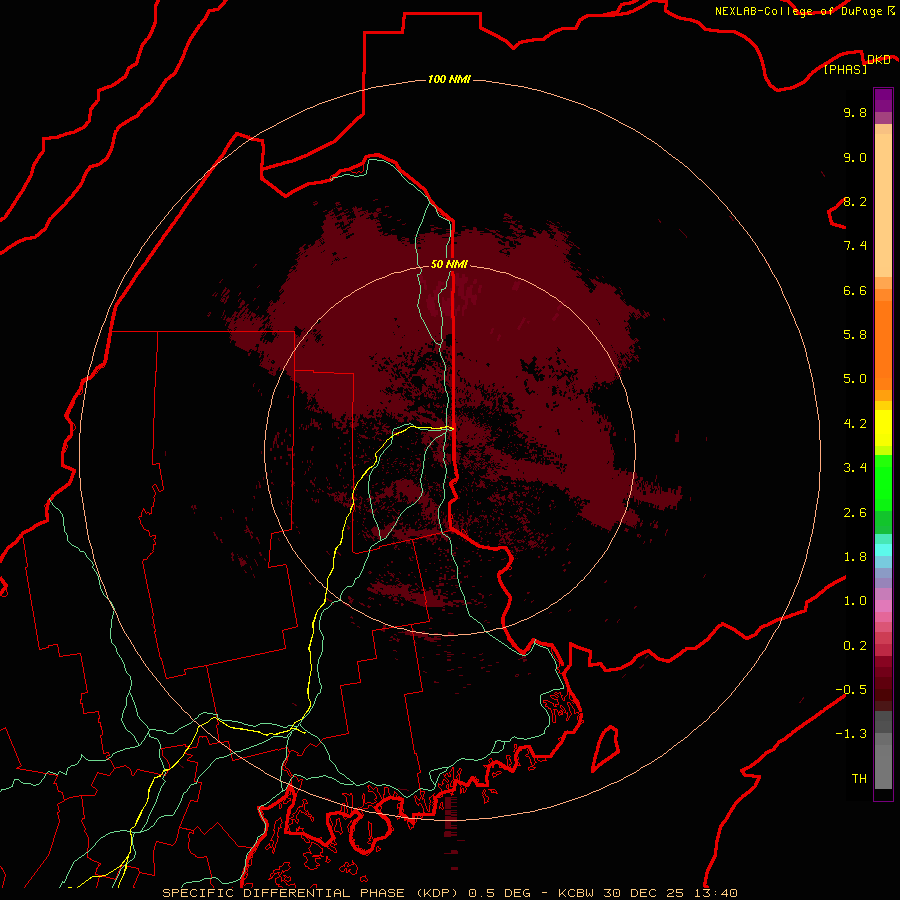
Task: Click the 9.8 value on the scale
Action: [855, 112]
